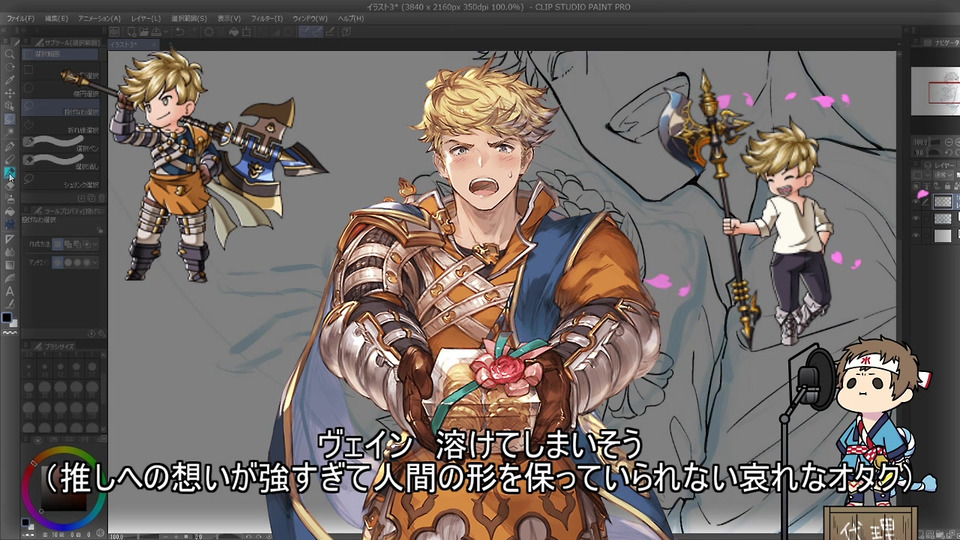Close the イラスト3 canvas tab

click(x=154, y=45)
